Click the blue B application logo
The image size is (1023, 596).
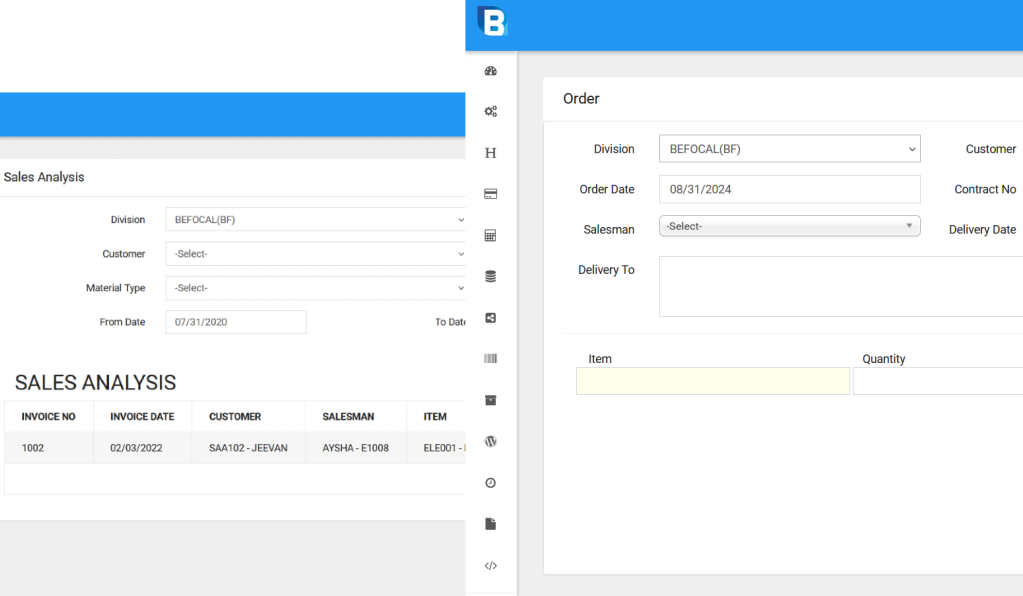coord(492,21)
